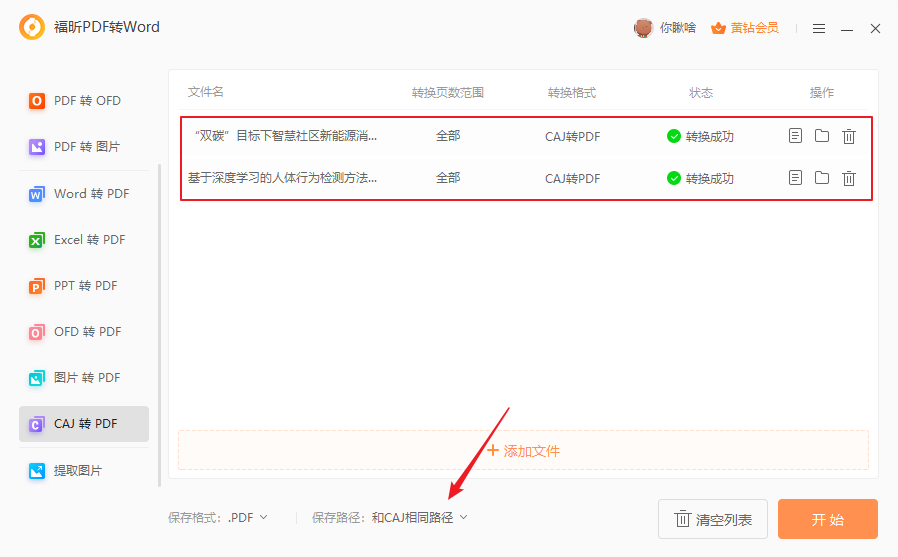
Task: Open output folder for first file
Action: [822, 136]
